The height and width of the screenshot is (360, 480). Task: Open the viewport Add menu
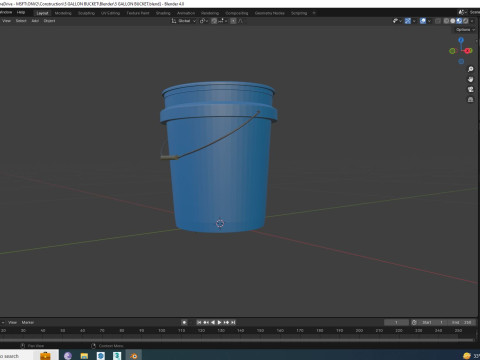35,21
